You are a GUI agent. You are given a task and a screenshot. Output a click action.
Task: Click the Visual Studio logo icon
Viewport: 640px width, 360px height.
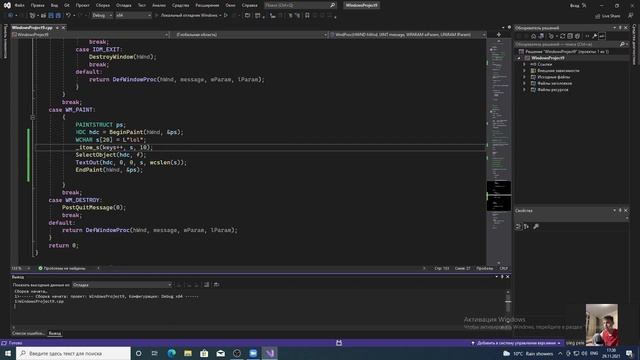[7, 5]
